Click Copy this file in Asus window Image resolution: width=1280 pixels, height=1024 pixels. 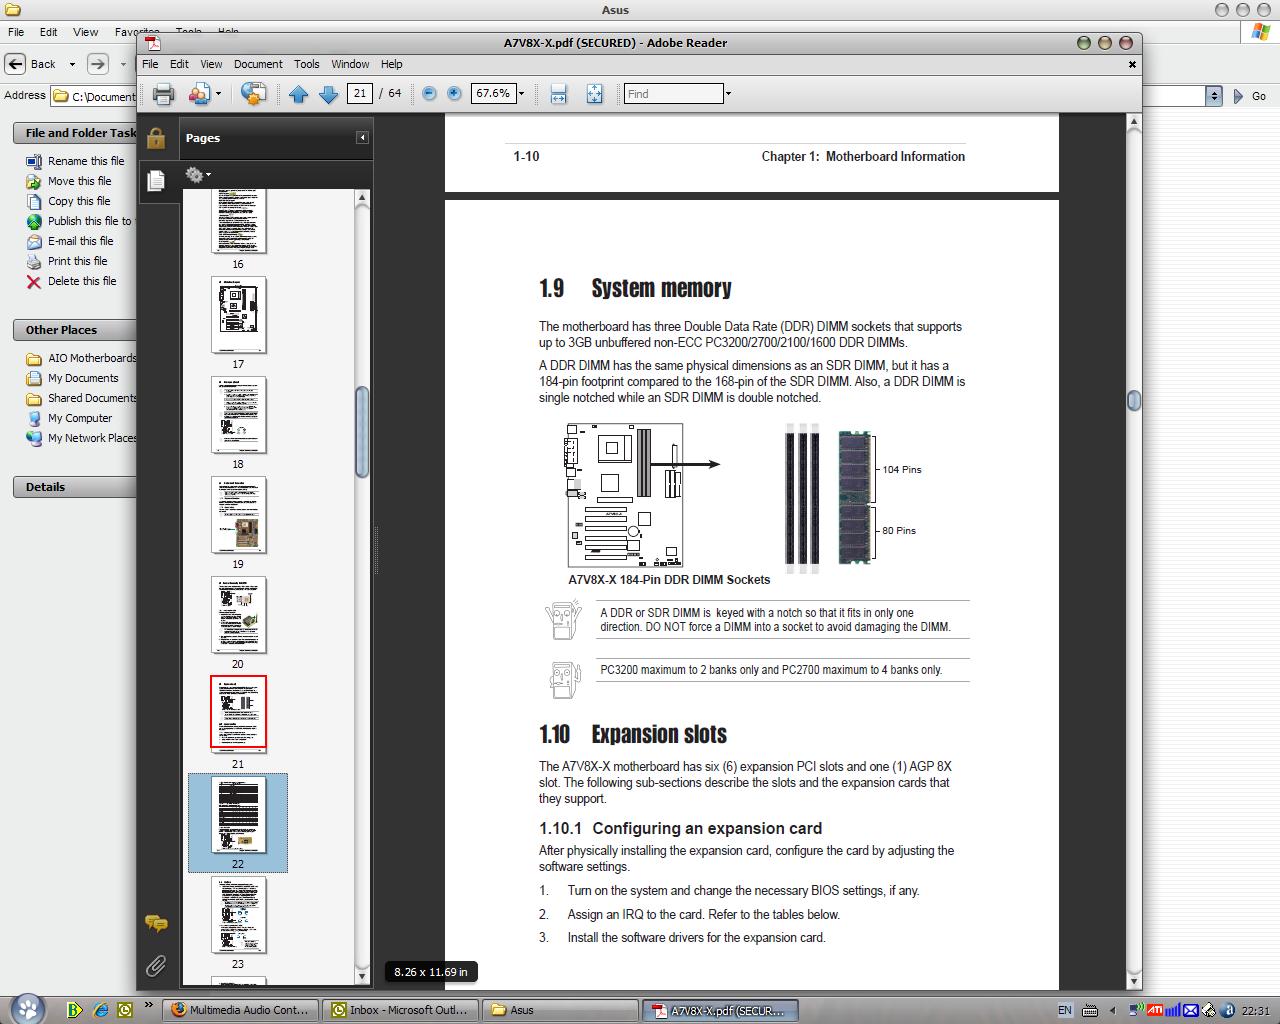pos(79,201)
